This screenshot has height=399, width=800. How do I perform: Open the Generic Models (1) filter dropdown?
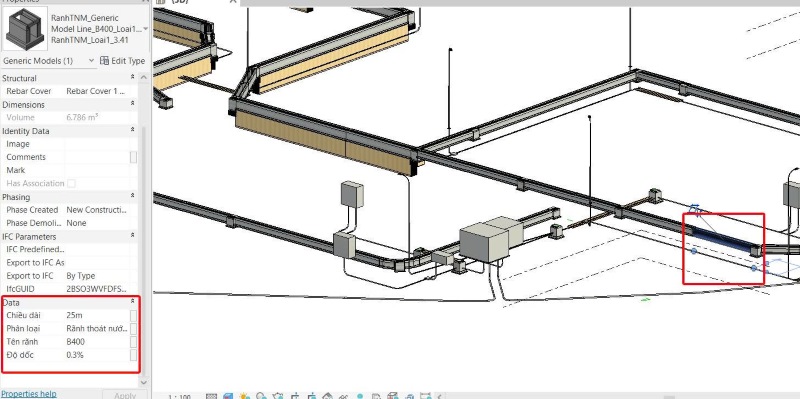pyautogui.click(x=49, y=61)
